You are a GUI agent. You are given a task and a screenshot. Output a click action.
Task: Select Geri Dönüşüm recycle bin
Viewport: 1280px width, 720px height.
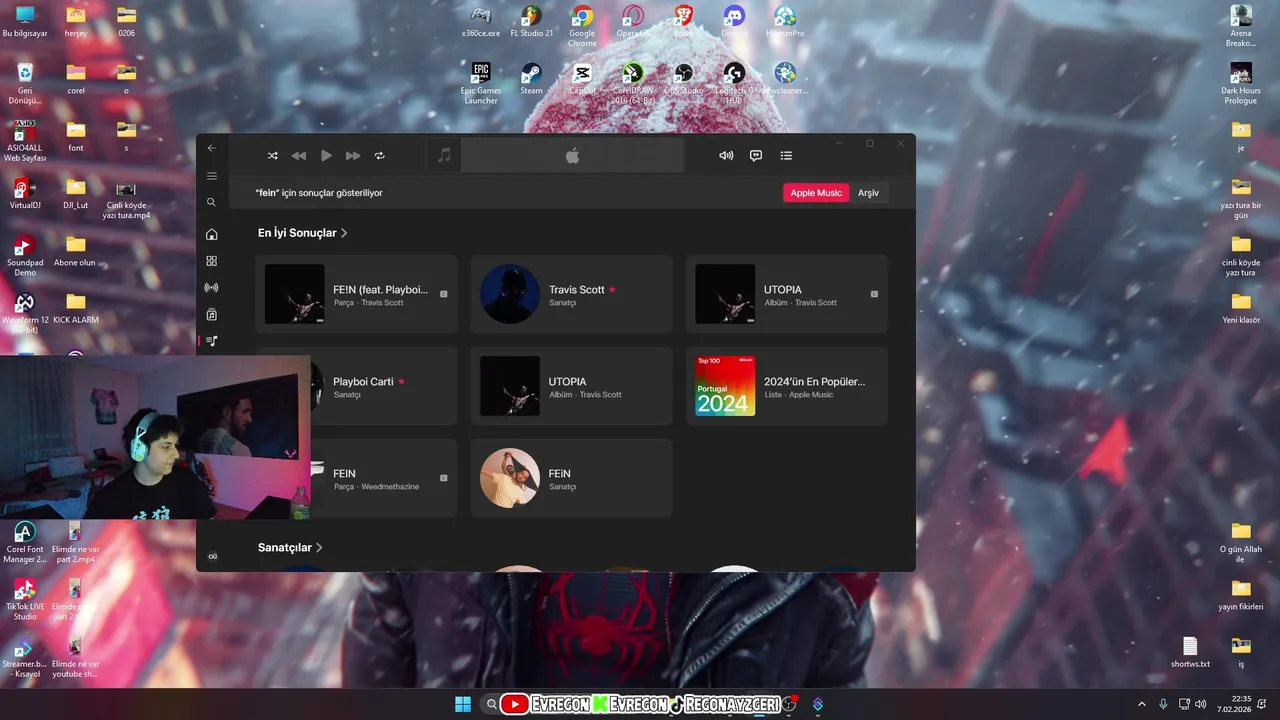point(25,84)
